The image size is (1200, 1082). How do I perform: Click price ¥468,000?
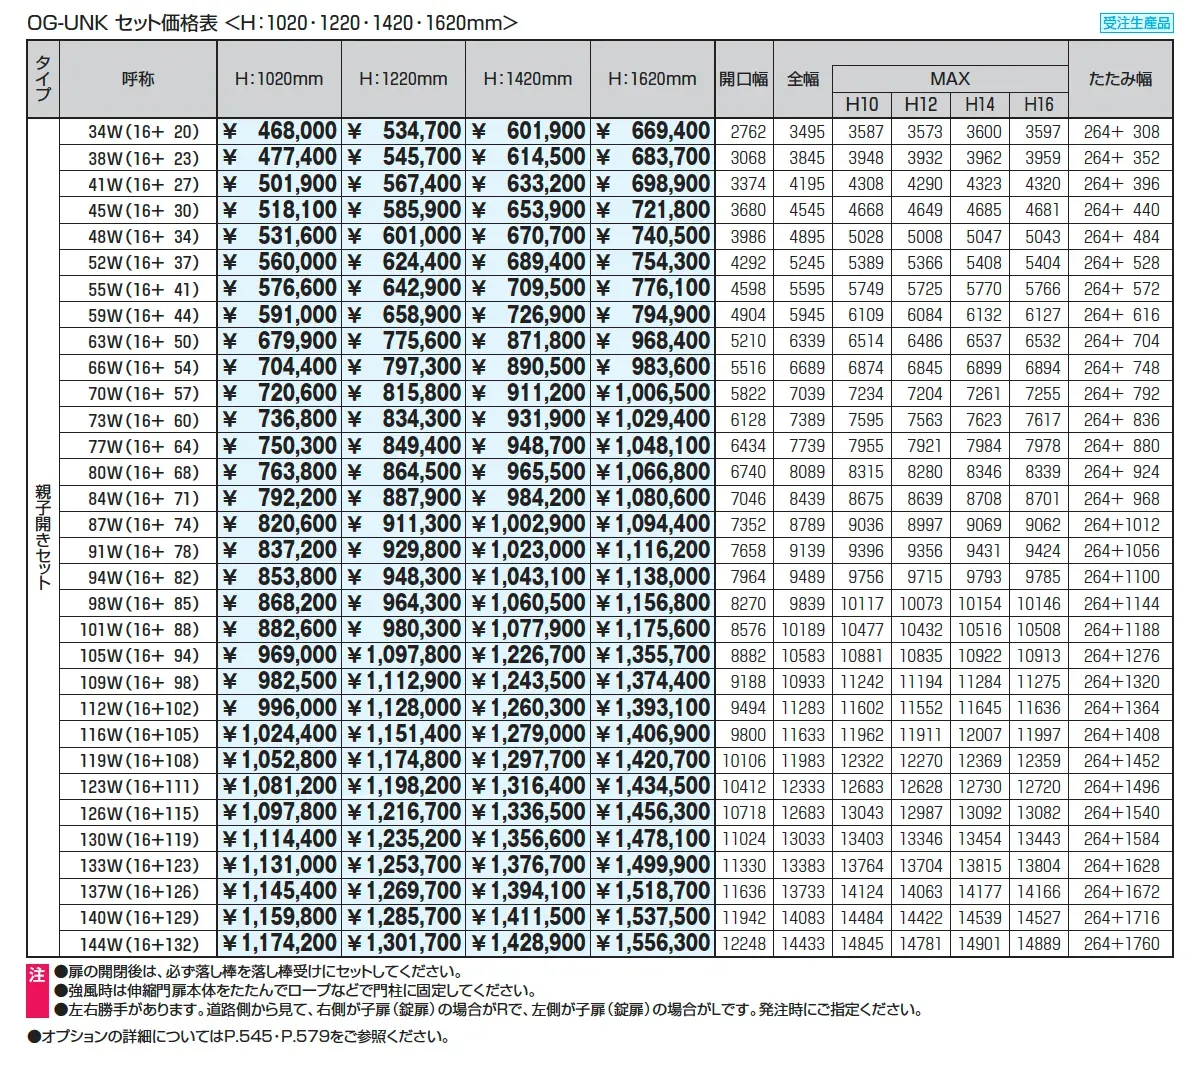pyautogui.click(x=279, y=131)
